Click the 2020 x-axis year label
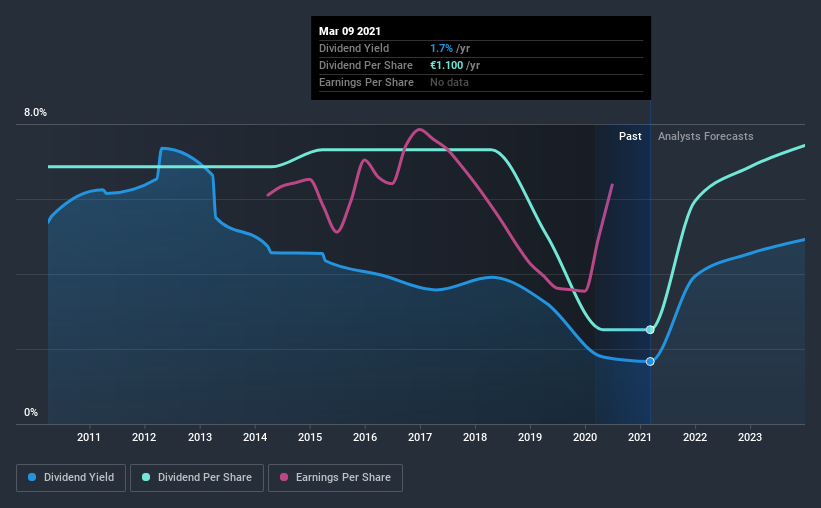 coord(585,437)
